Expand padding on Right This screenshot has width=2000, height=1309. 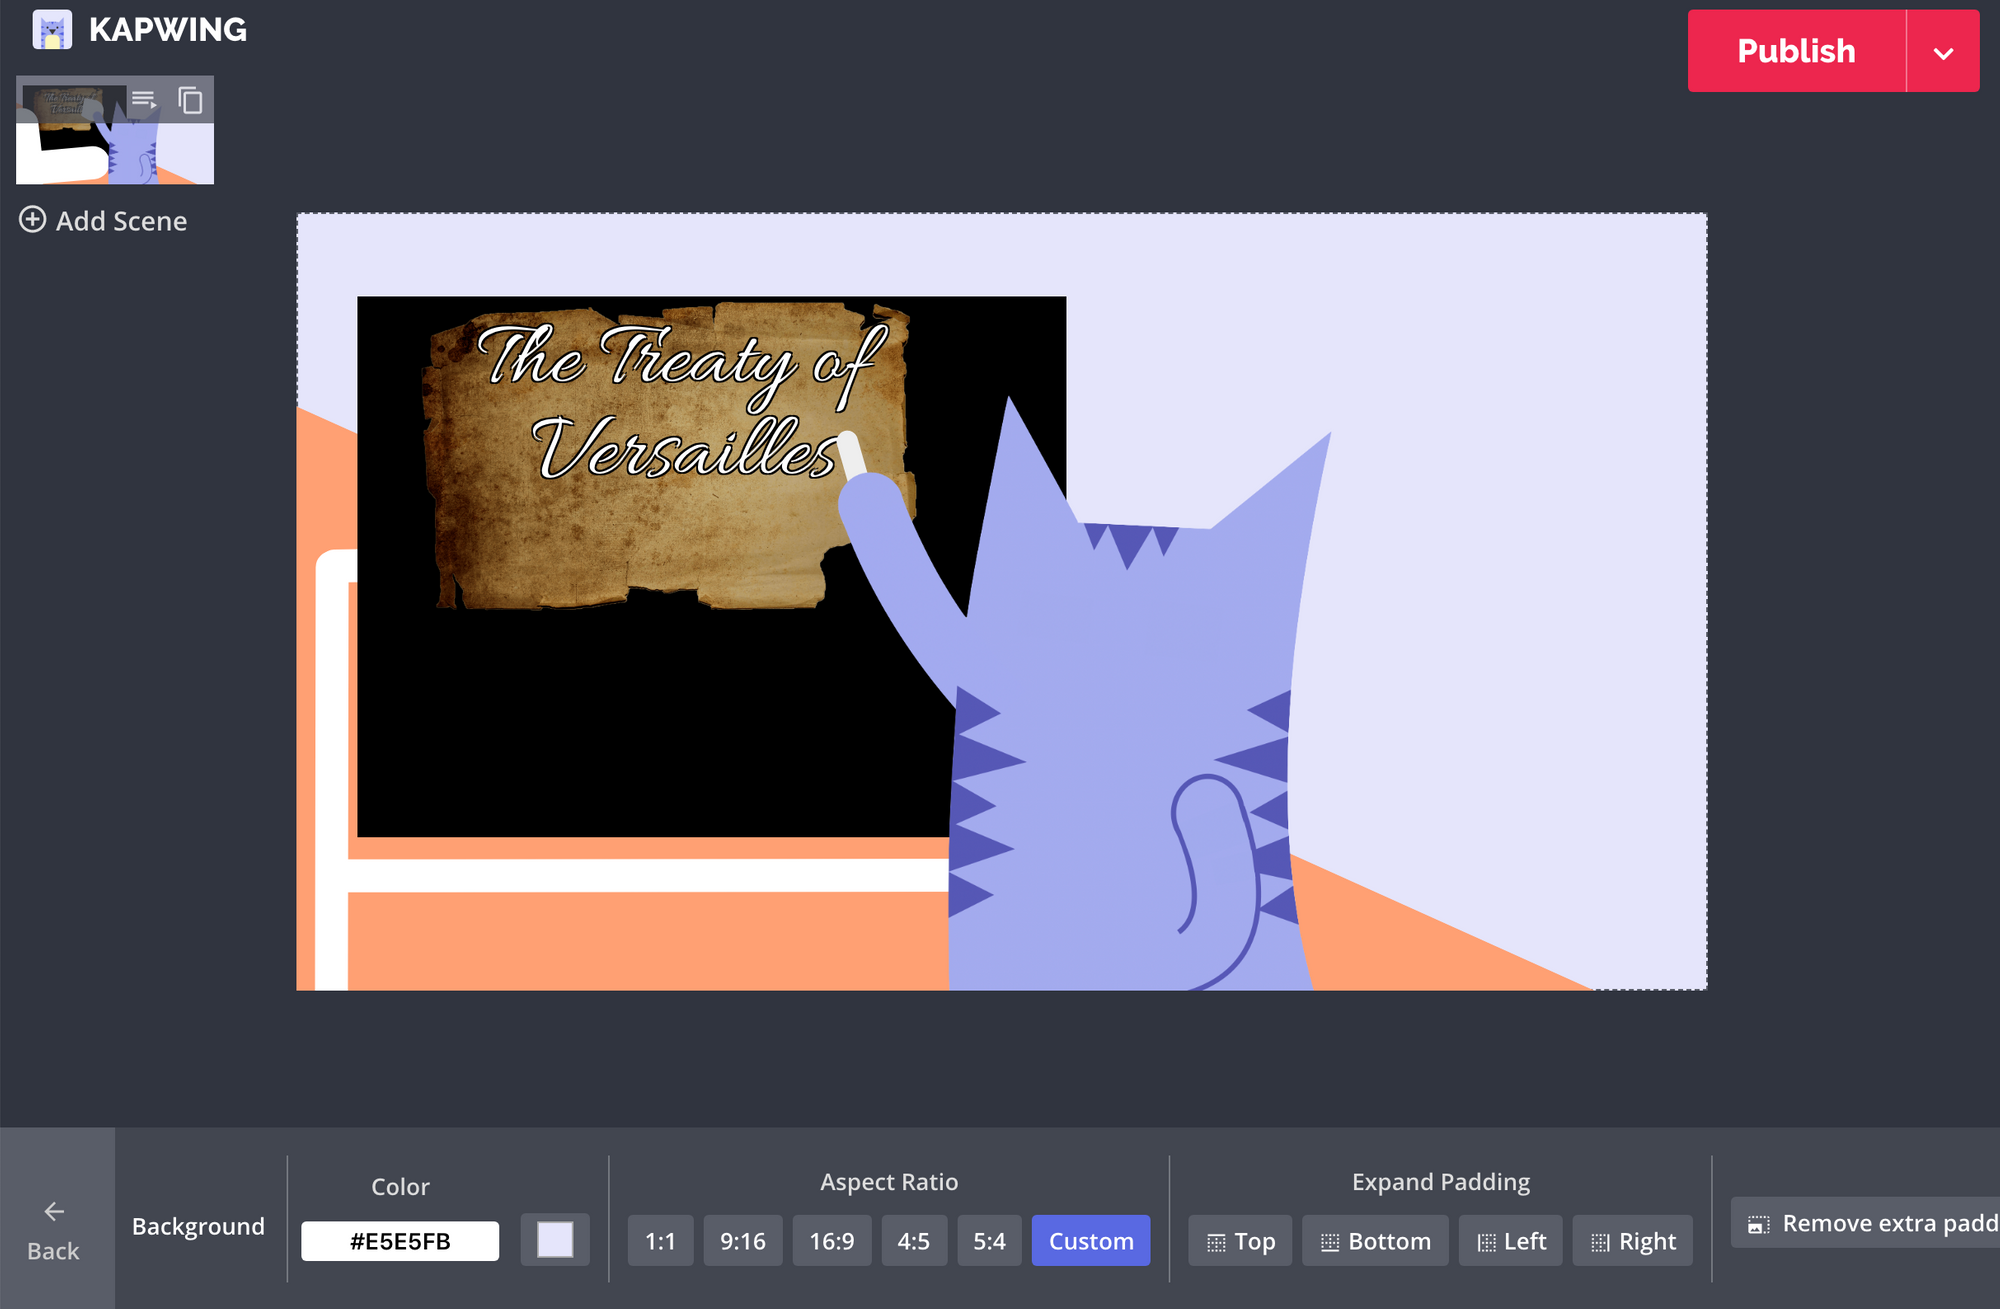1632,1241
